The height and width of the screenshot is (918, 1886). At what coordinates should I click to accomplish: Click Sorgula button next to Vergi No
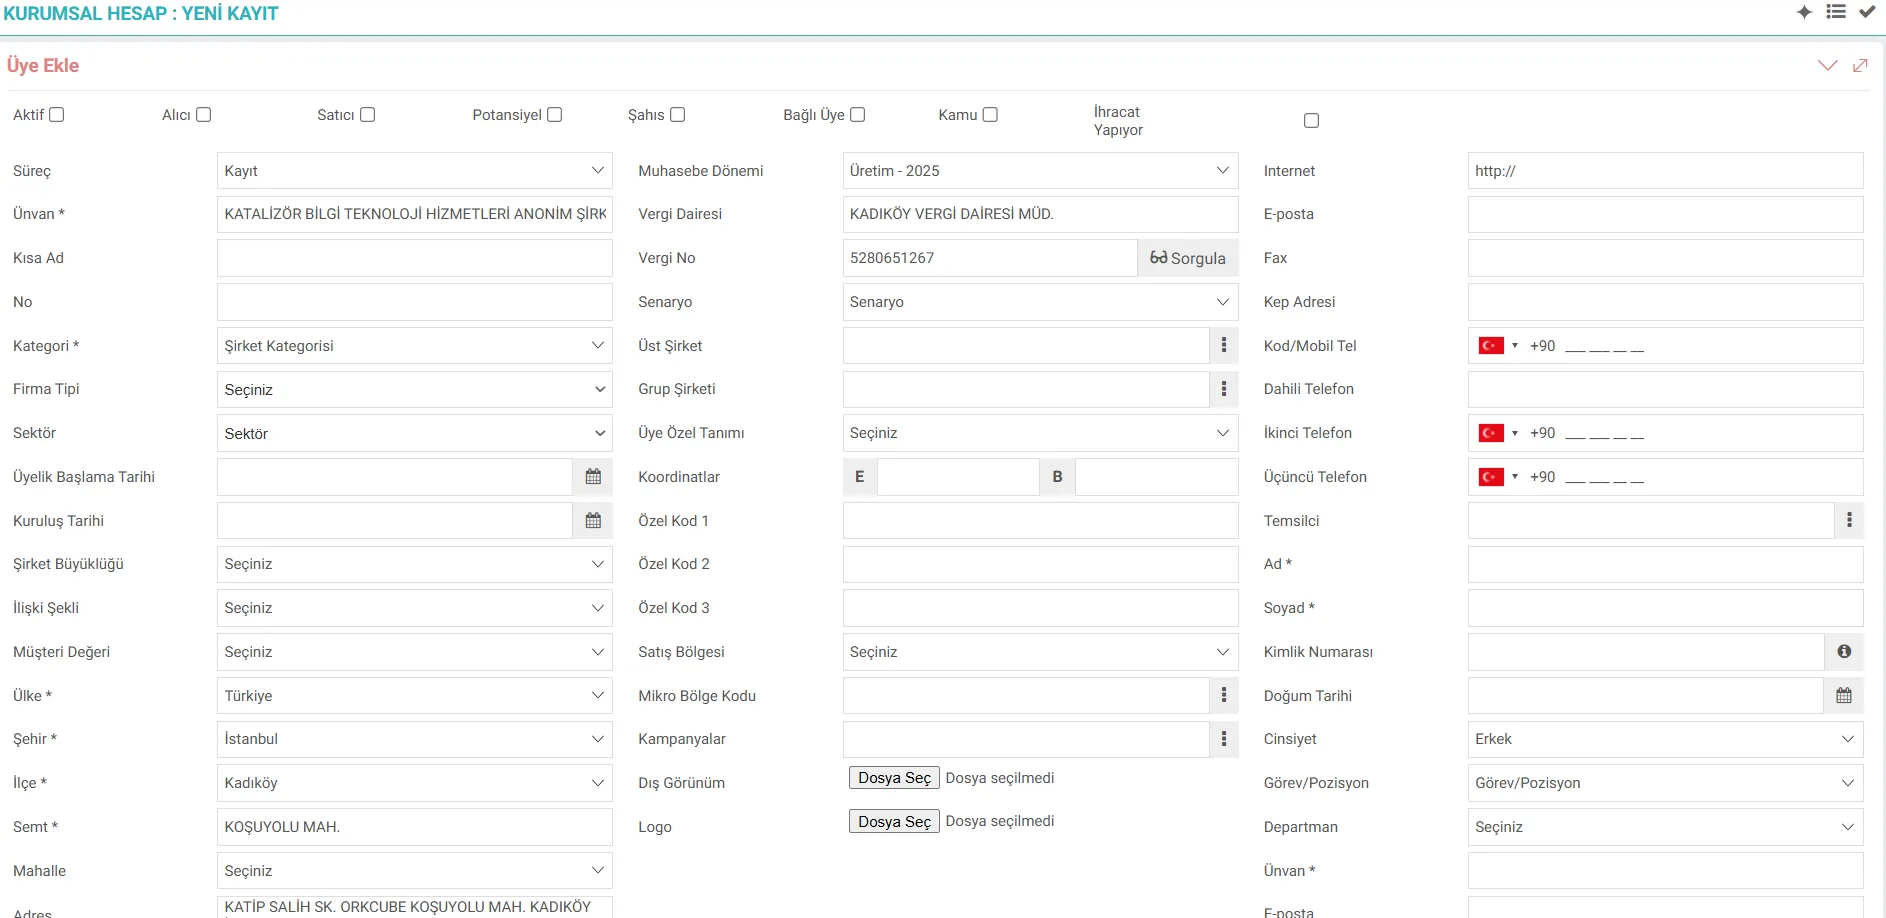tap(1187, 258)
